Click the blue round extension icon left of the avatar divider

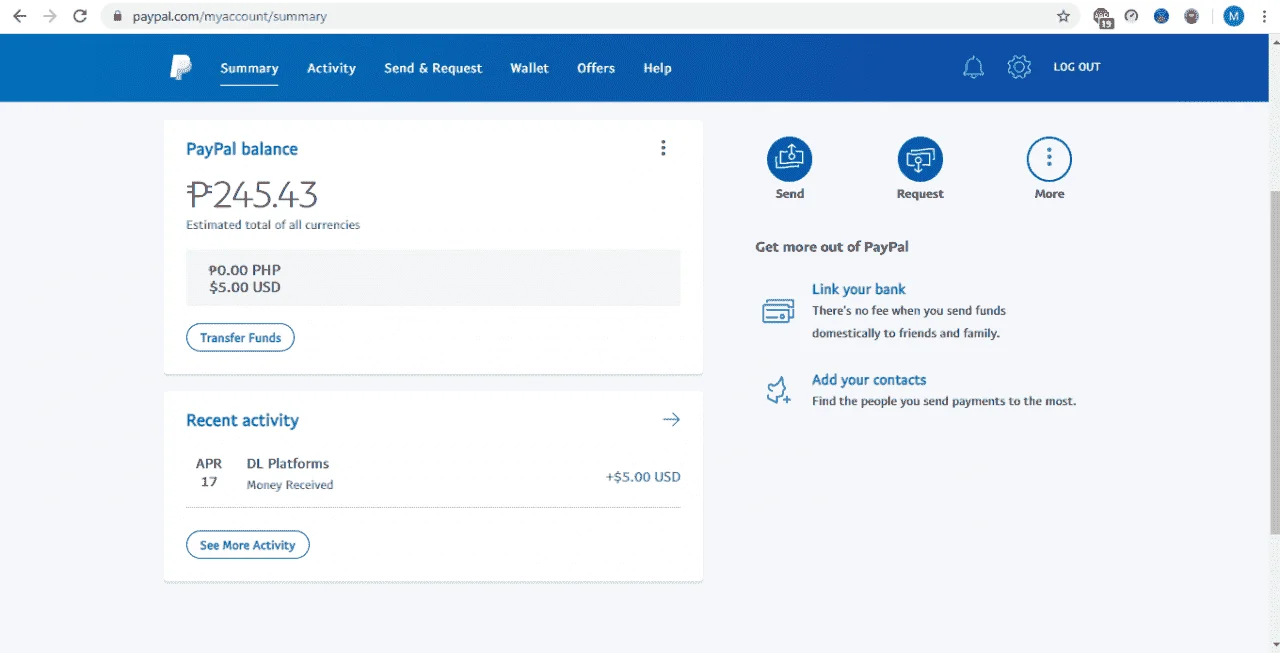(1162, 16)
